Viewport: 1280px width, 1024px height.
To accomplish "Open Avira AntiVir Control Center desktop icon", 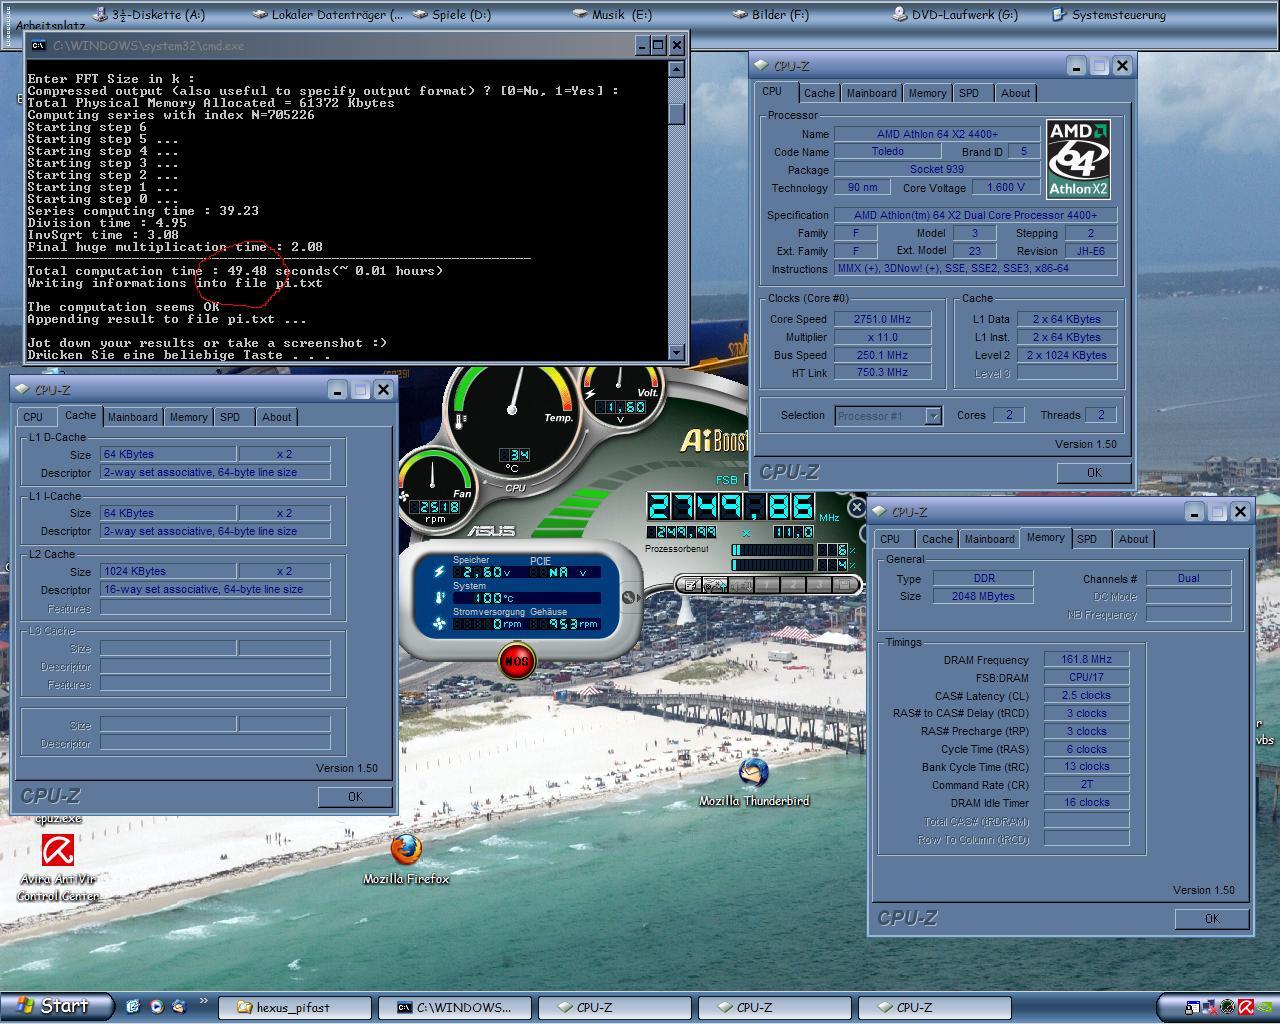I will [x=57, y=867].
